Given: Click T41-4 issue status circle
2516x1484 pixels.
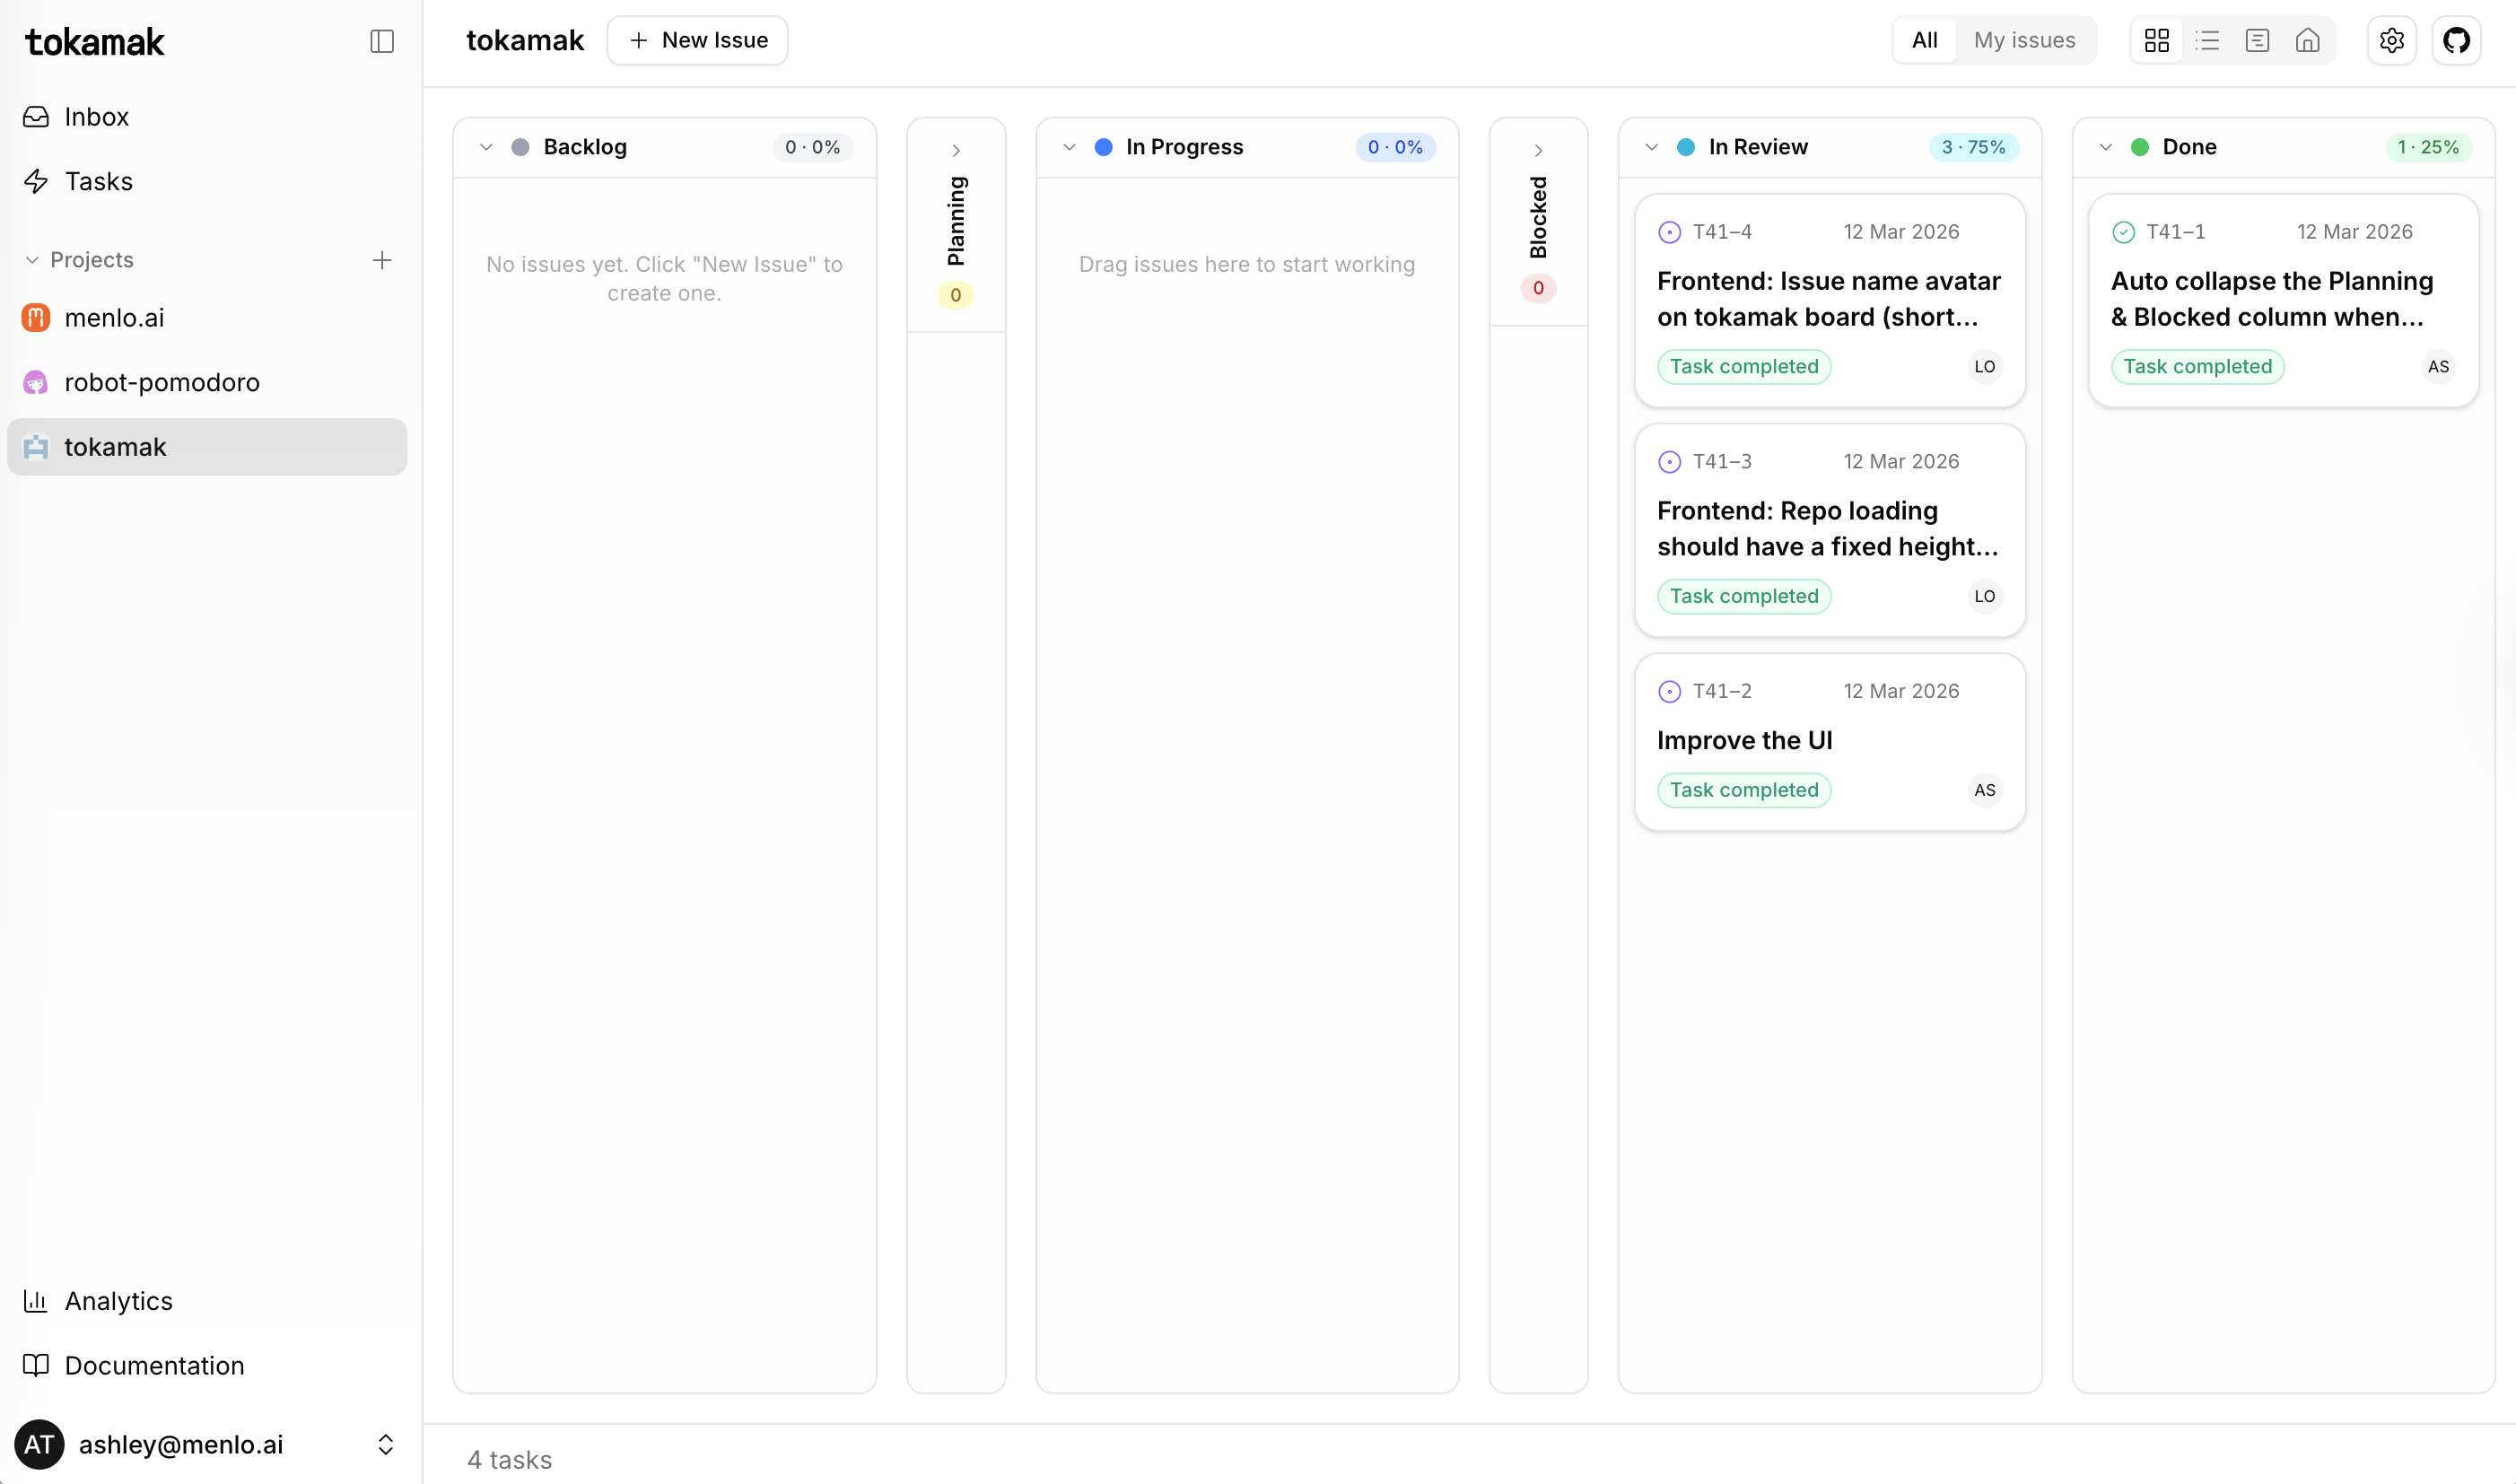Looking at the screenshot, I should tap(1669, 232).
